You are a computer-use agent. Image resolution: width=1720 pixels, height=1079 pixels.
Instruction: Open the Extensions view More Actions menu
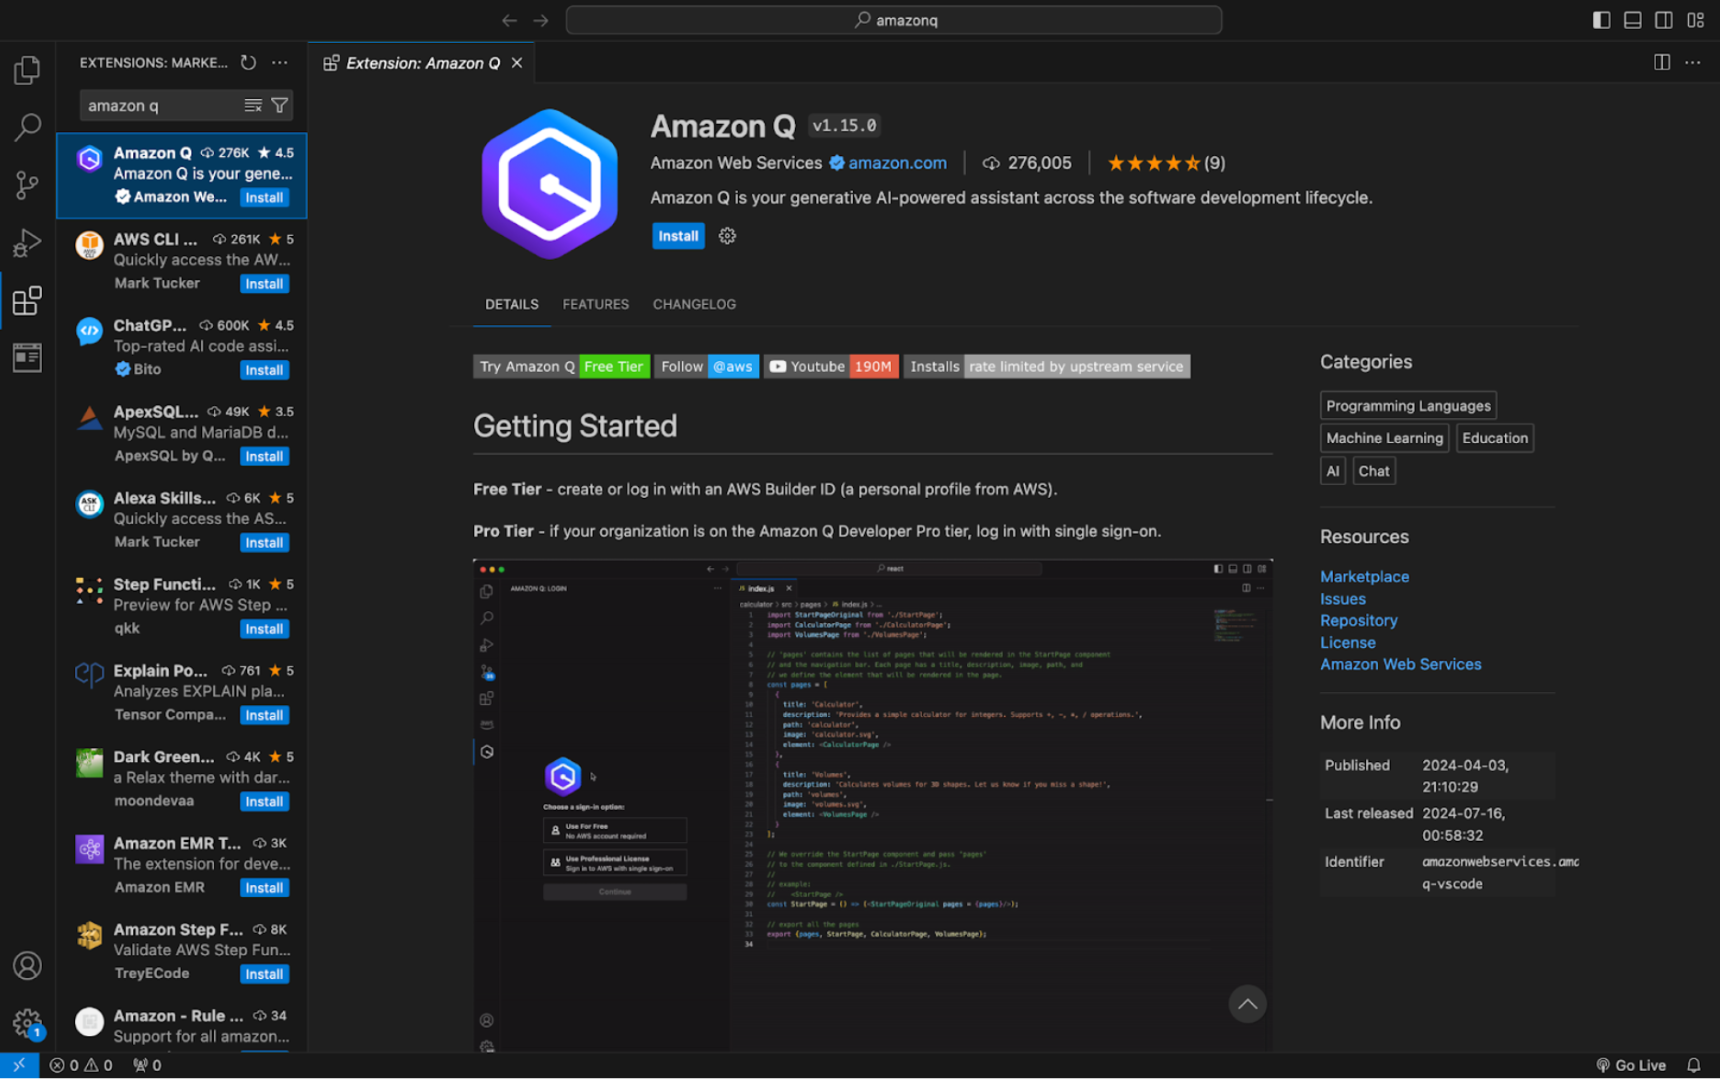tap(279, 62)
